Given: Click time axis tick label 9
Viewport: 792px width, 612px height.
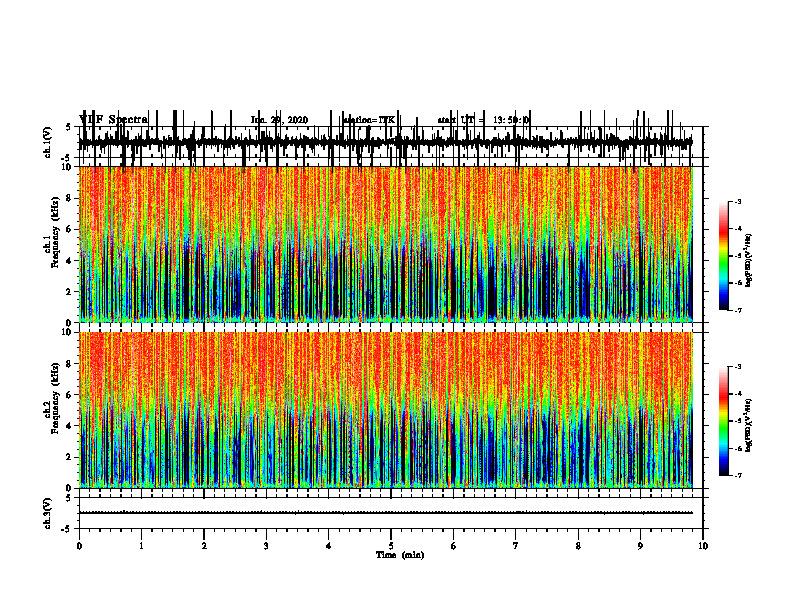Looking at the screenshot, I should [x=640, y=546].
